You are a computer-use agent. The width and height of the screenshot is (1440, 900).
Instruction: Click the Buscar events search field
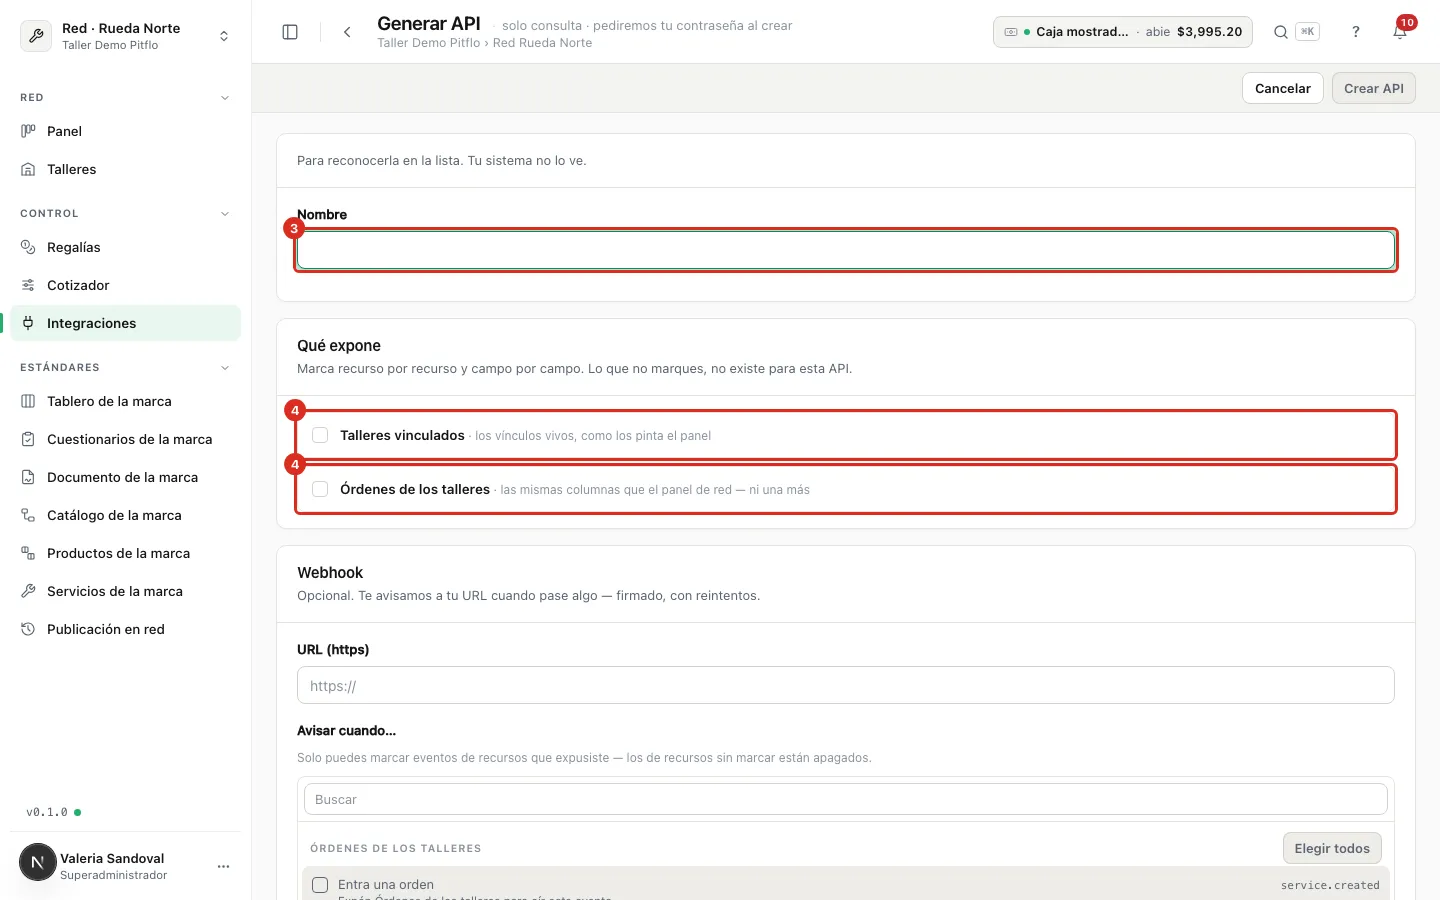coord(846,799)
